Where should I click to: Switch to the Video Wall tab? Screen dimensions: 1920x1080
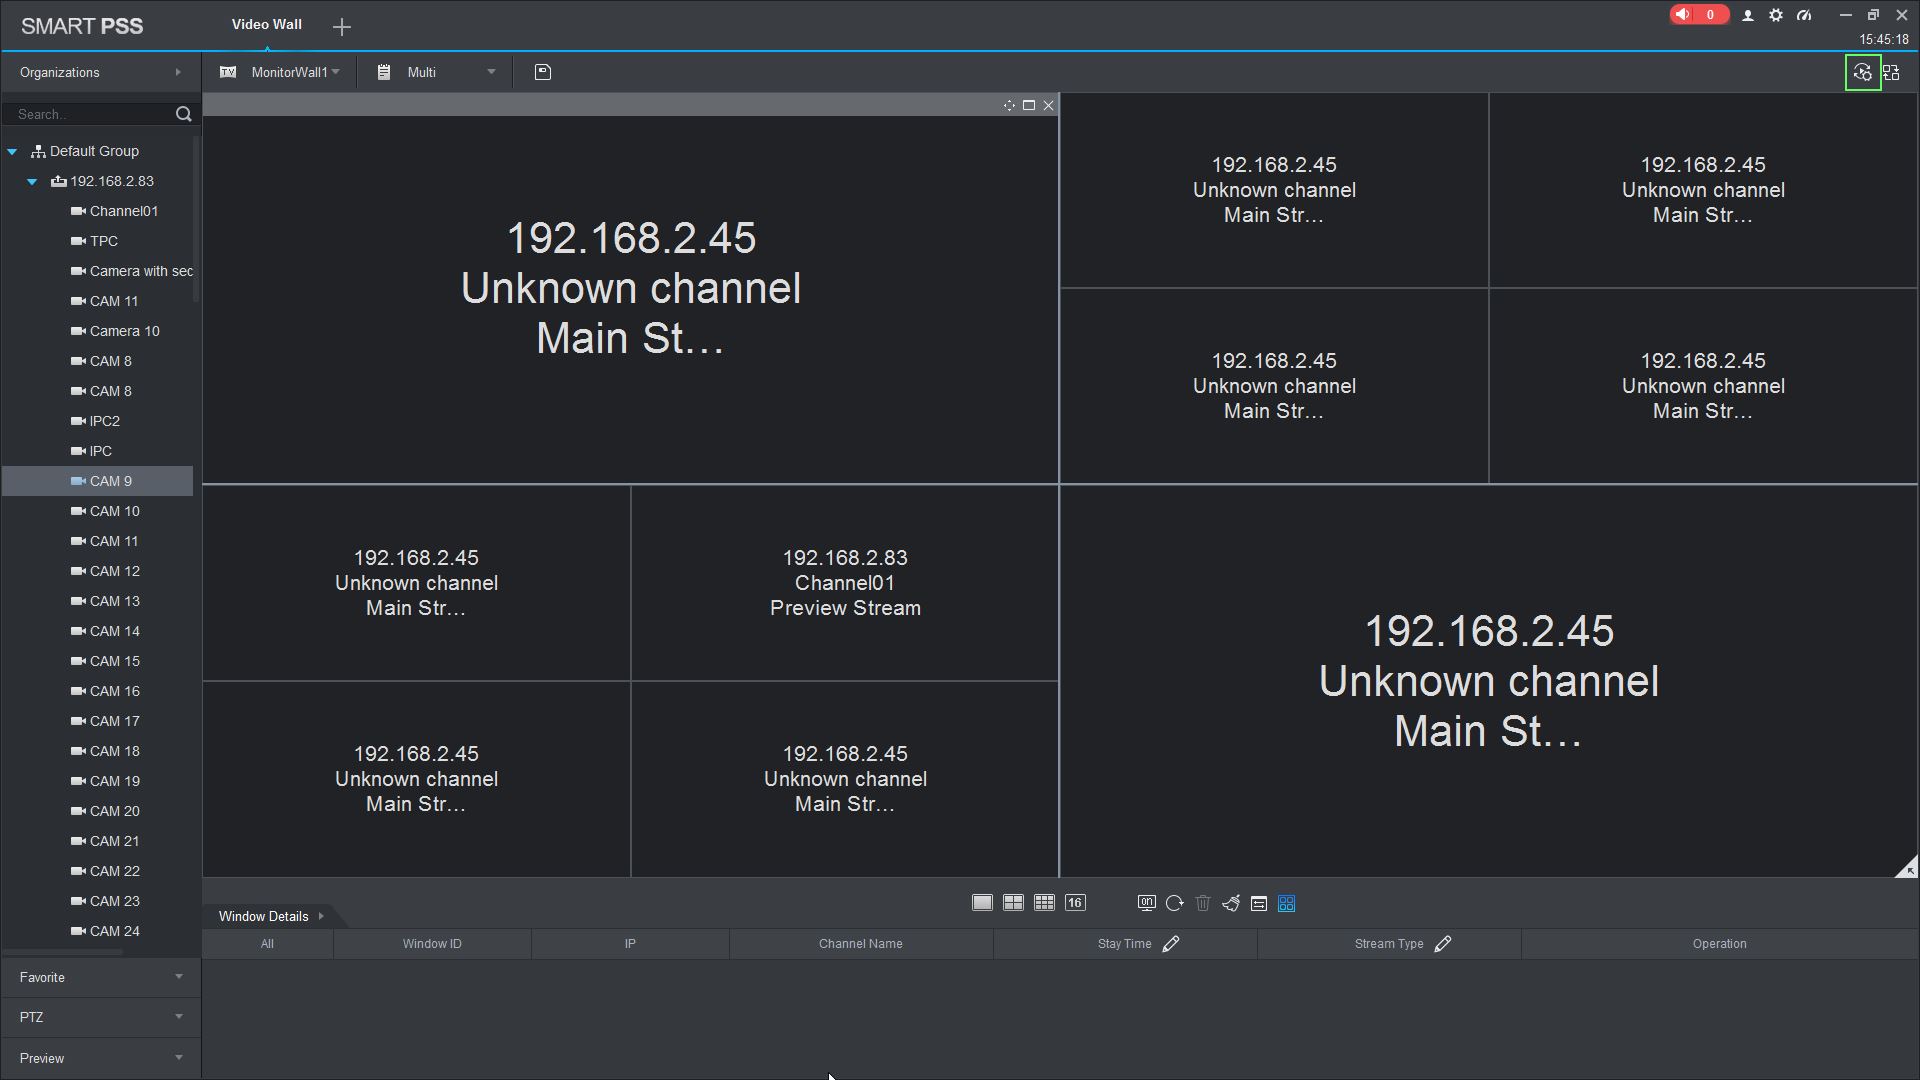coord(266,24)
